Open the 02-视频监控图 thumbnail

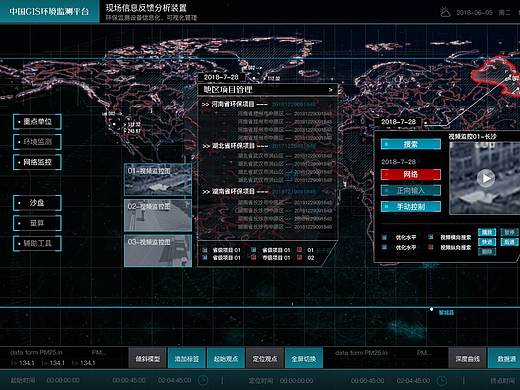tap(158, 215)
